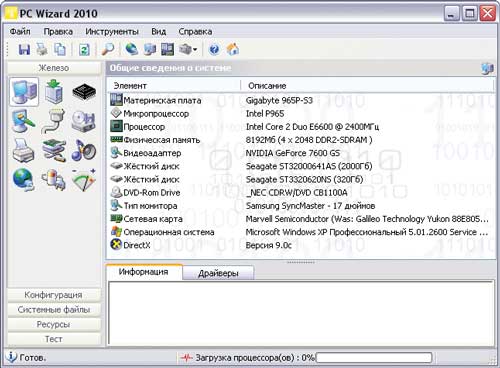Switch to the Драйверы tab
This screenshot has width=500, height=368.
pyautogui.click(x=218, y=273)
